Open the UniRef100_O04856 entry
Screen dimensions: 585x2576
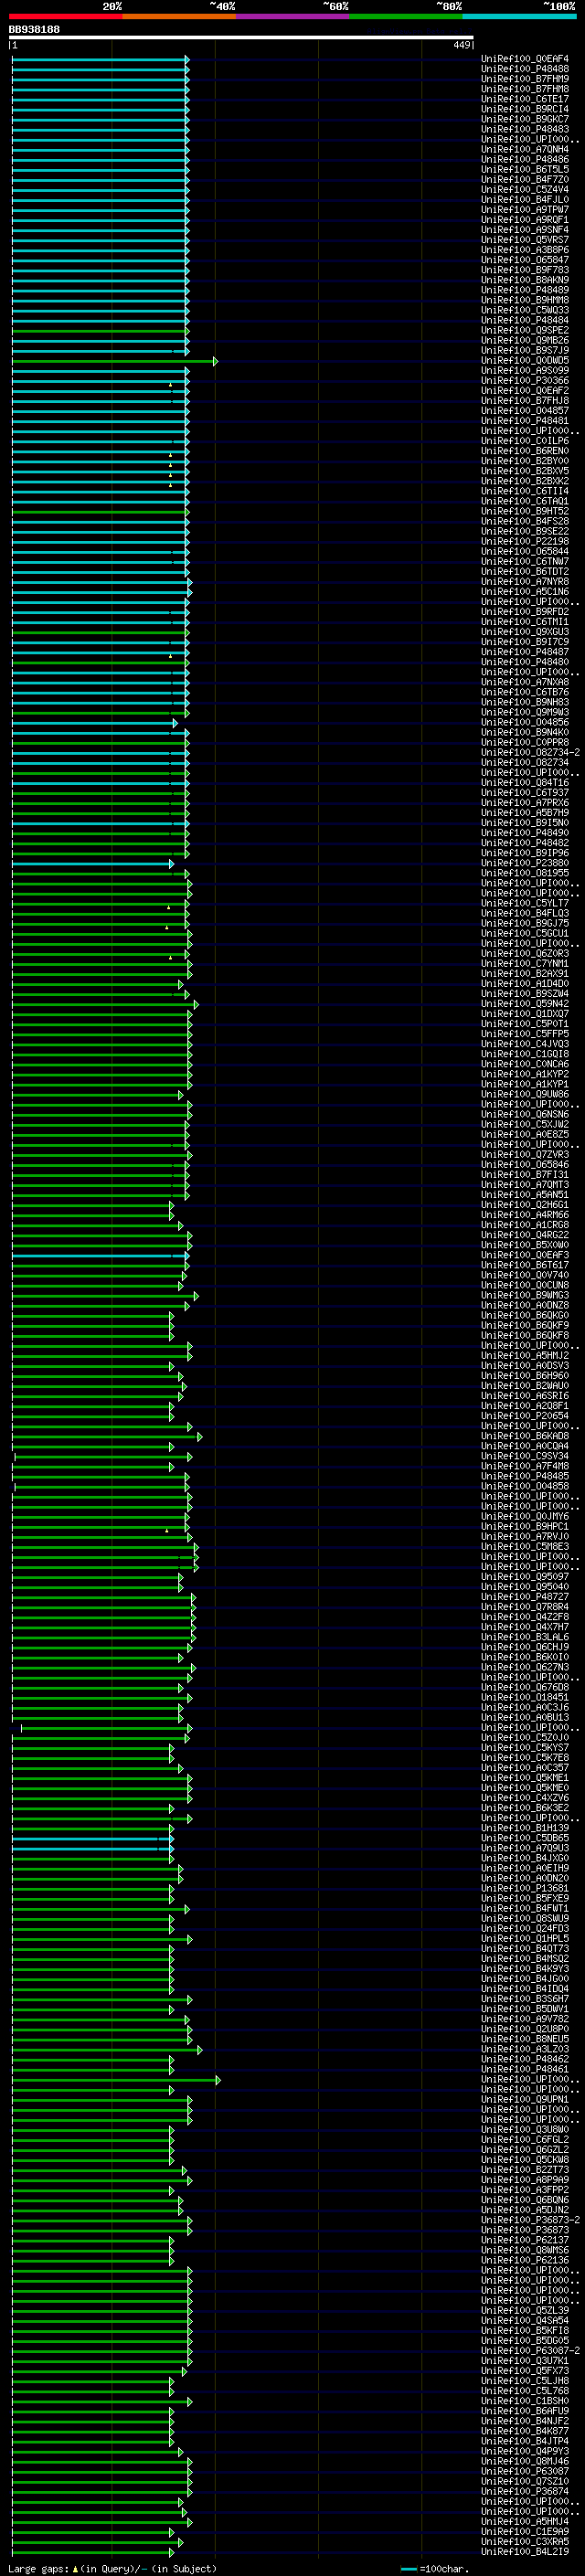(525, 722)
